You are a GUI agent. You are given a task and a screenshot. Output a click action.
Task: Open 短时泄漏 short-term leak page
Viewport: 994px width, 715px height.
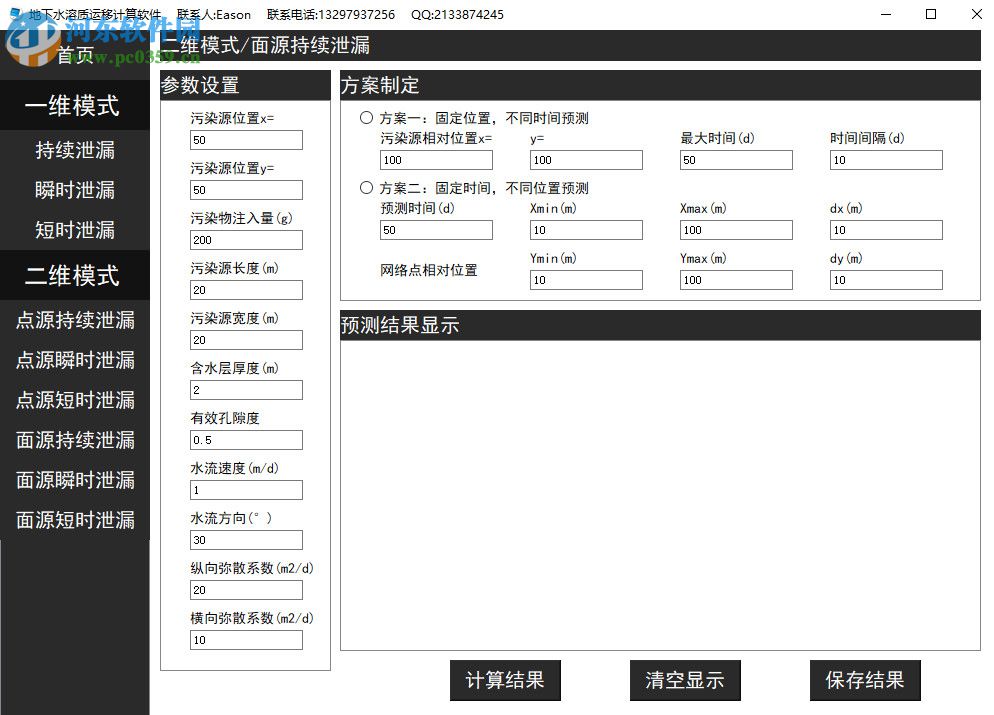click(74, 230)
